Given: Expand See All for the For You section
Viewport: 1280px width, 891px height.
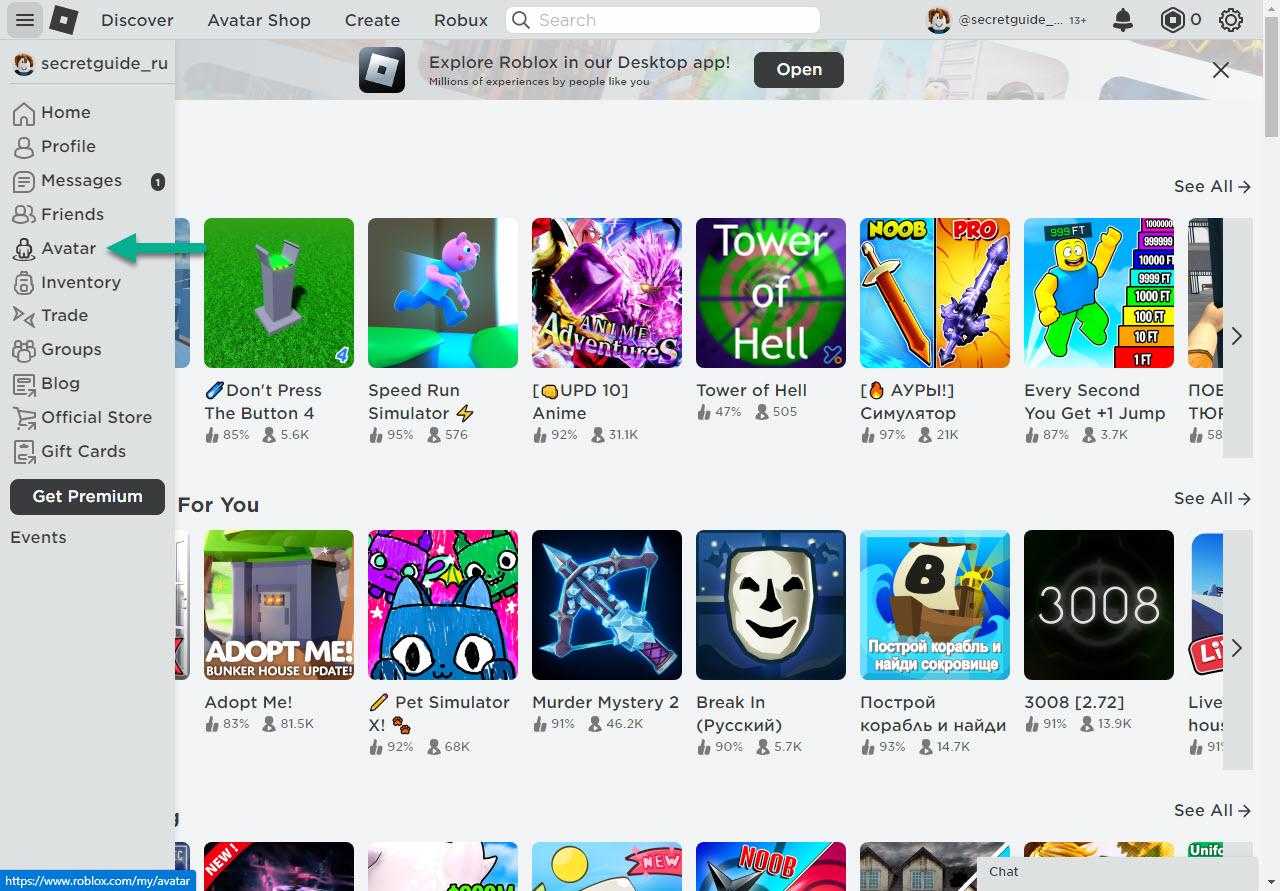Looking at the screenshot, I should (1212, 498).
